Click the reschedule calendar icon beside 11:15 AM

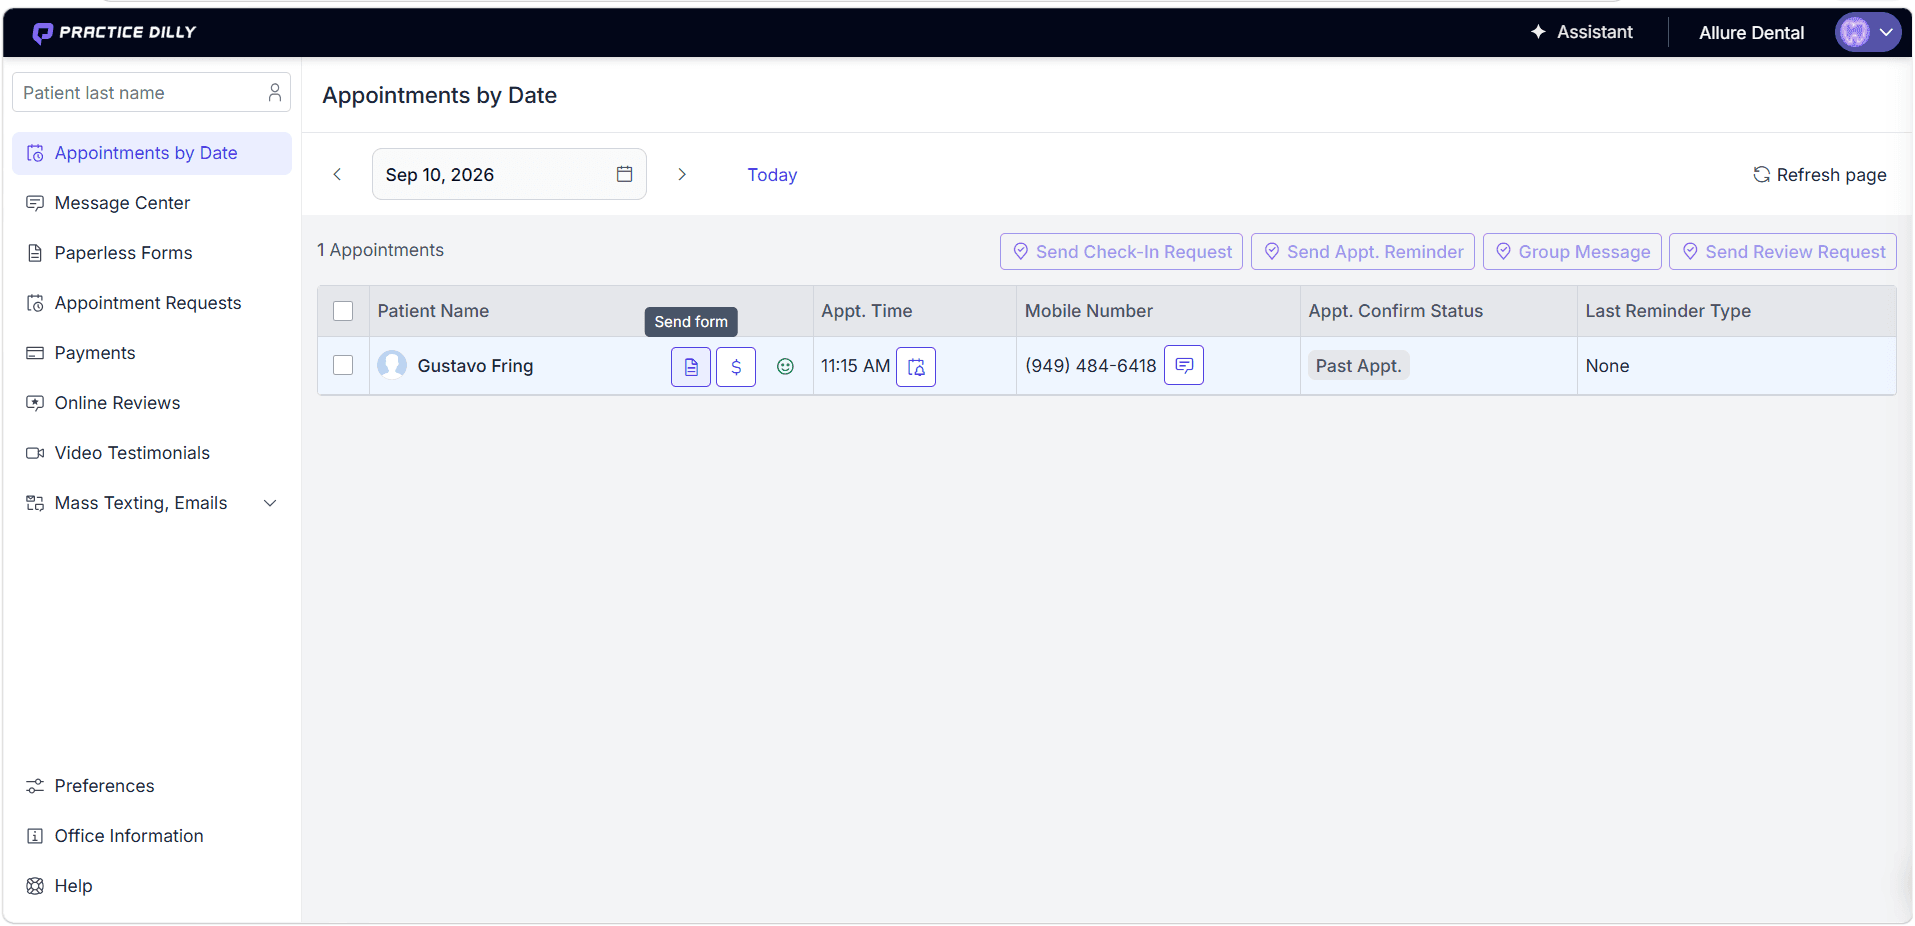point(916,367)
